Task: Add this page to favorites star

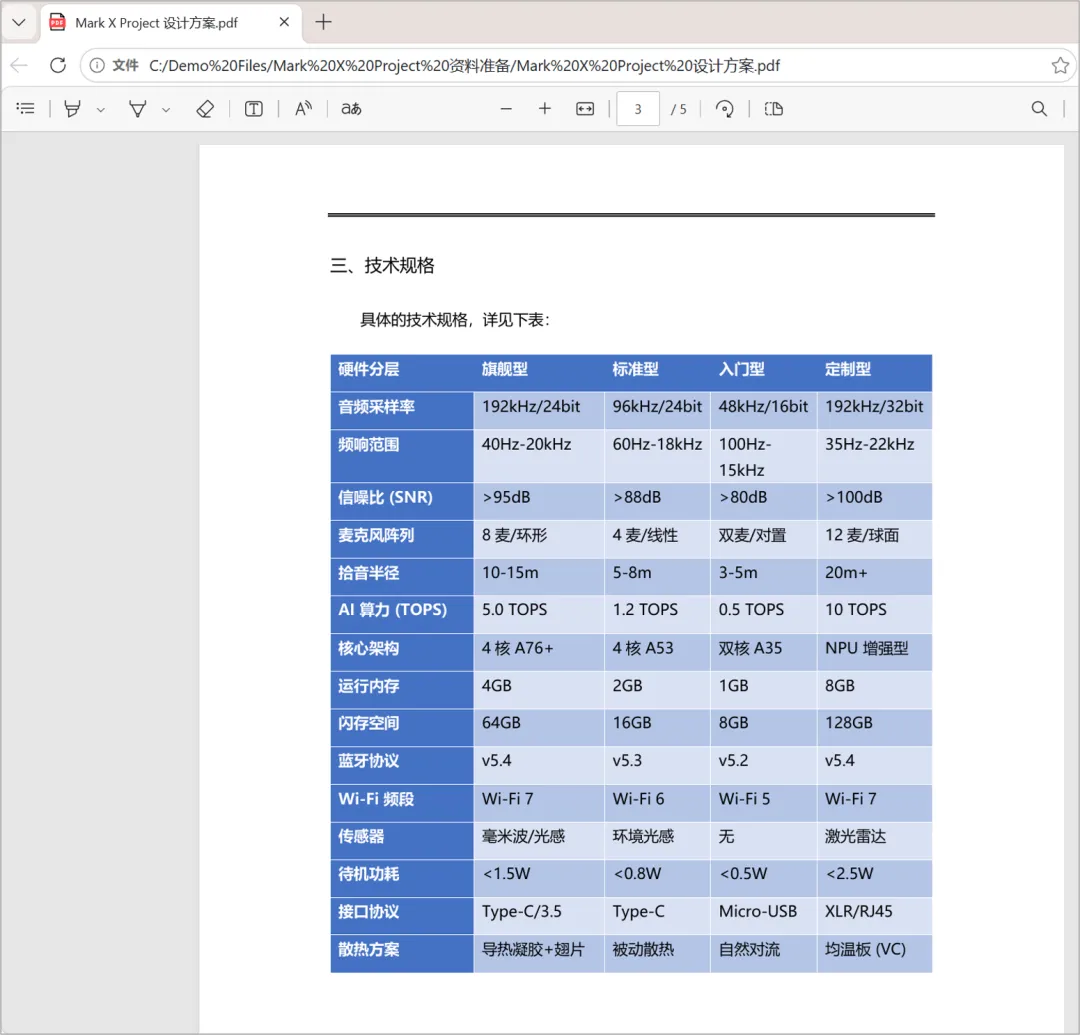Action: tap(1060, 65)
